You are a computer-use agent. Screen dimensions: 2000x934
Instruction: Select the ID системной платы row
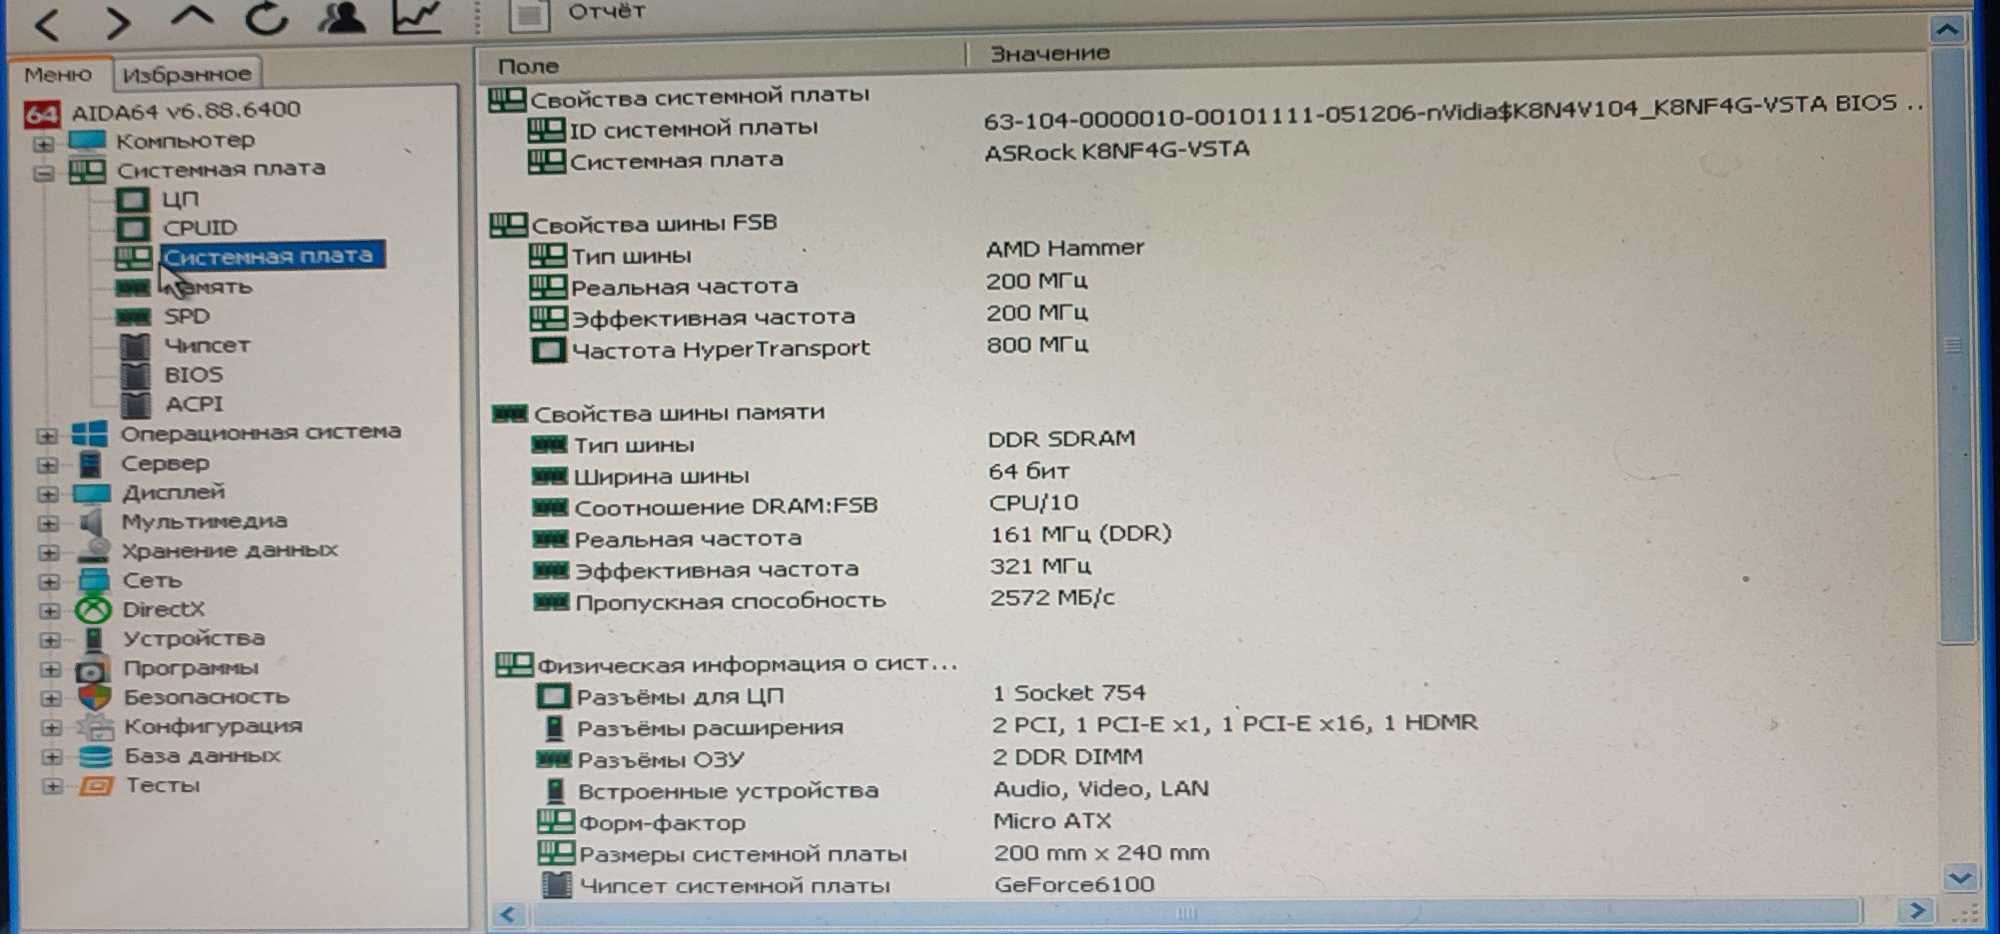click(693, 128)
